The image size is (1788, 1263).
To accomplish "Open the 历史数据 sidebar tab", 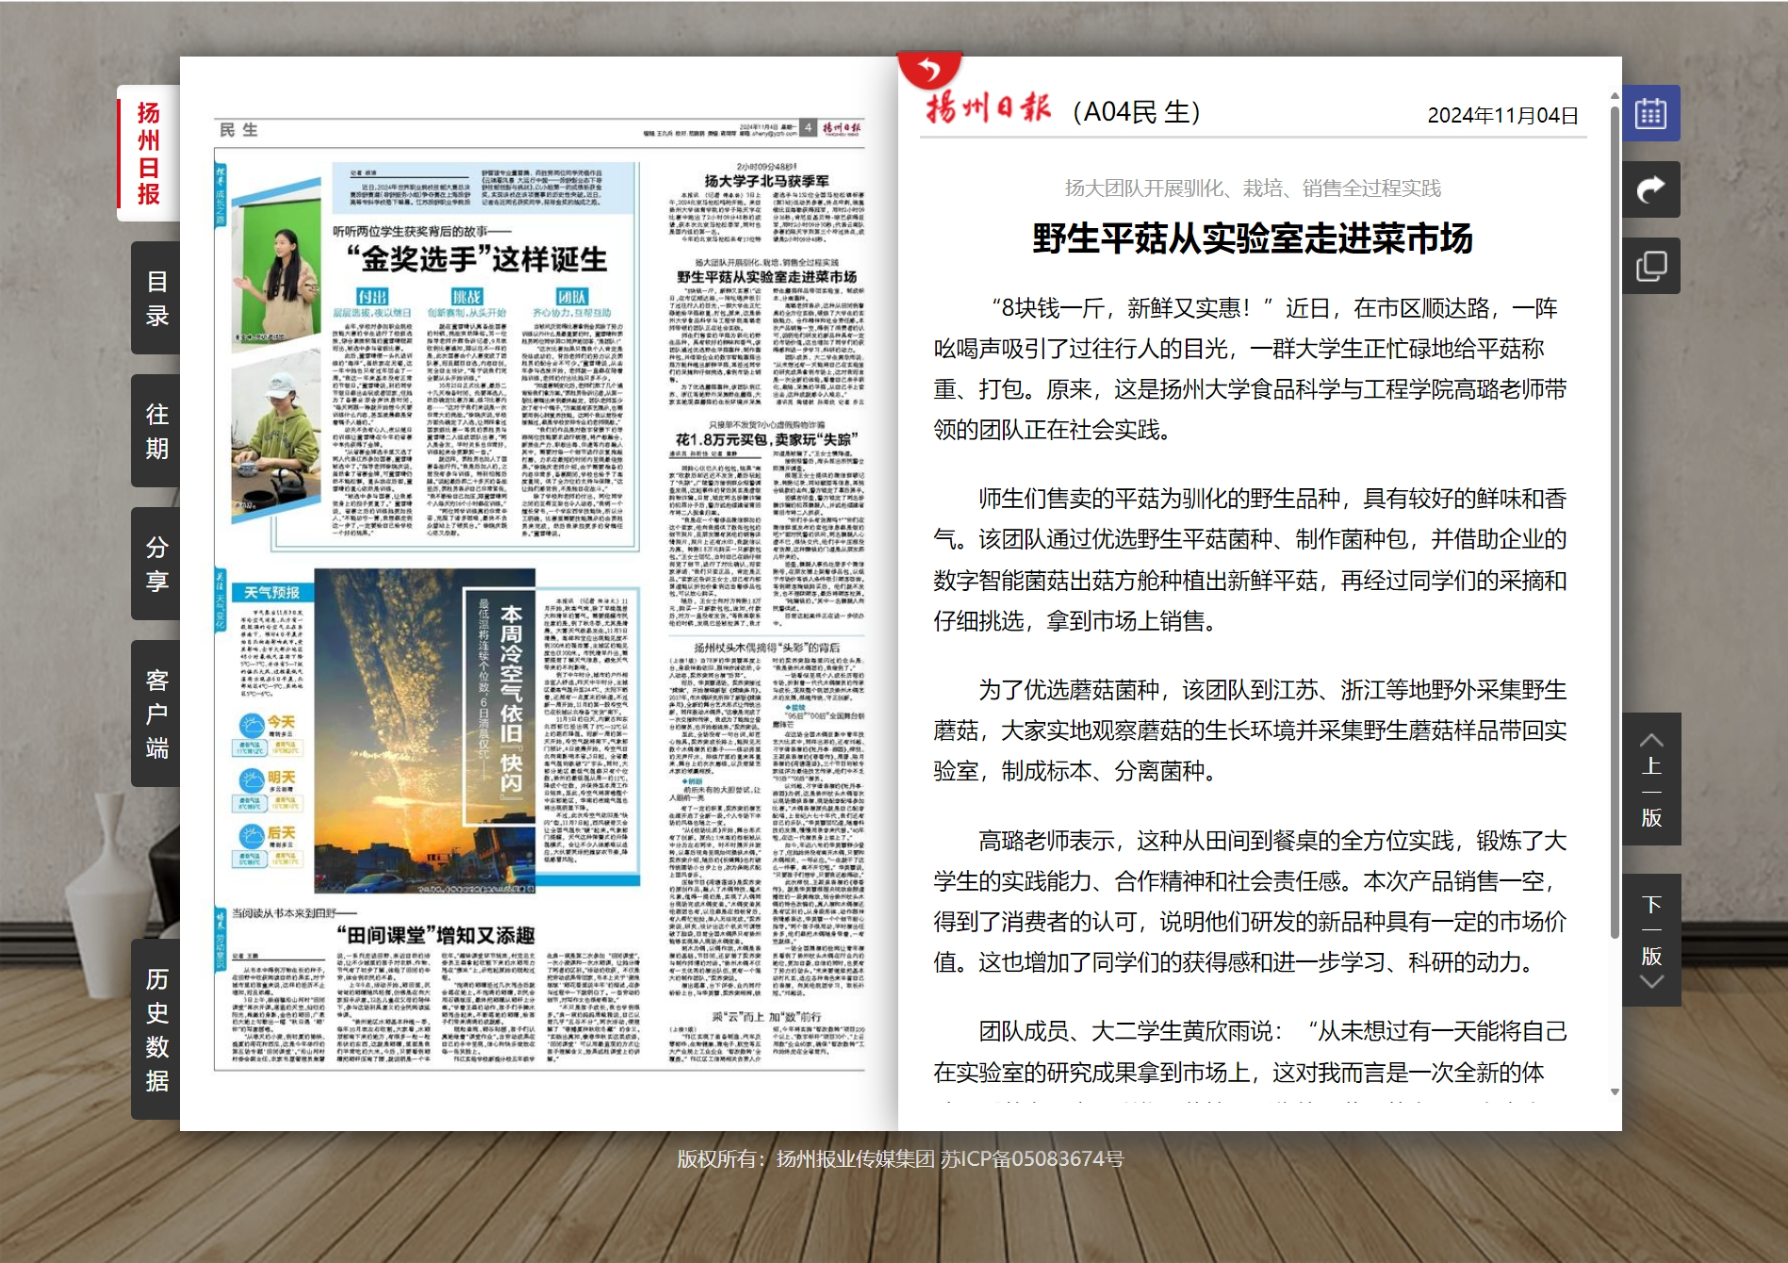I will (x=156, y=1029).
